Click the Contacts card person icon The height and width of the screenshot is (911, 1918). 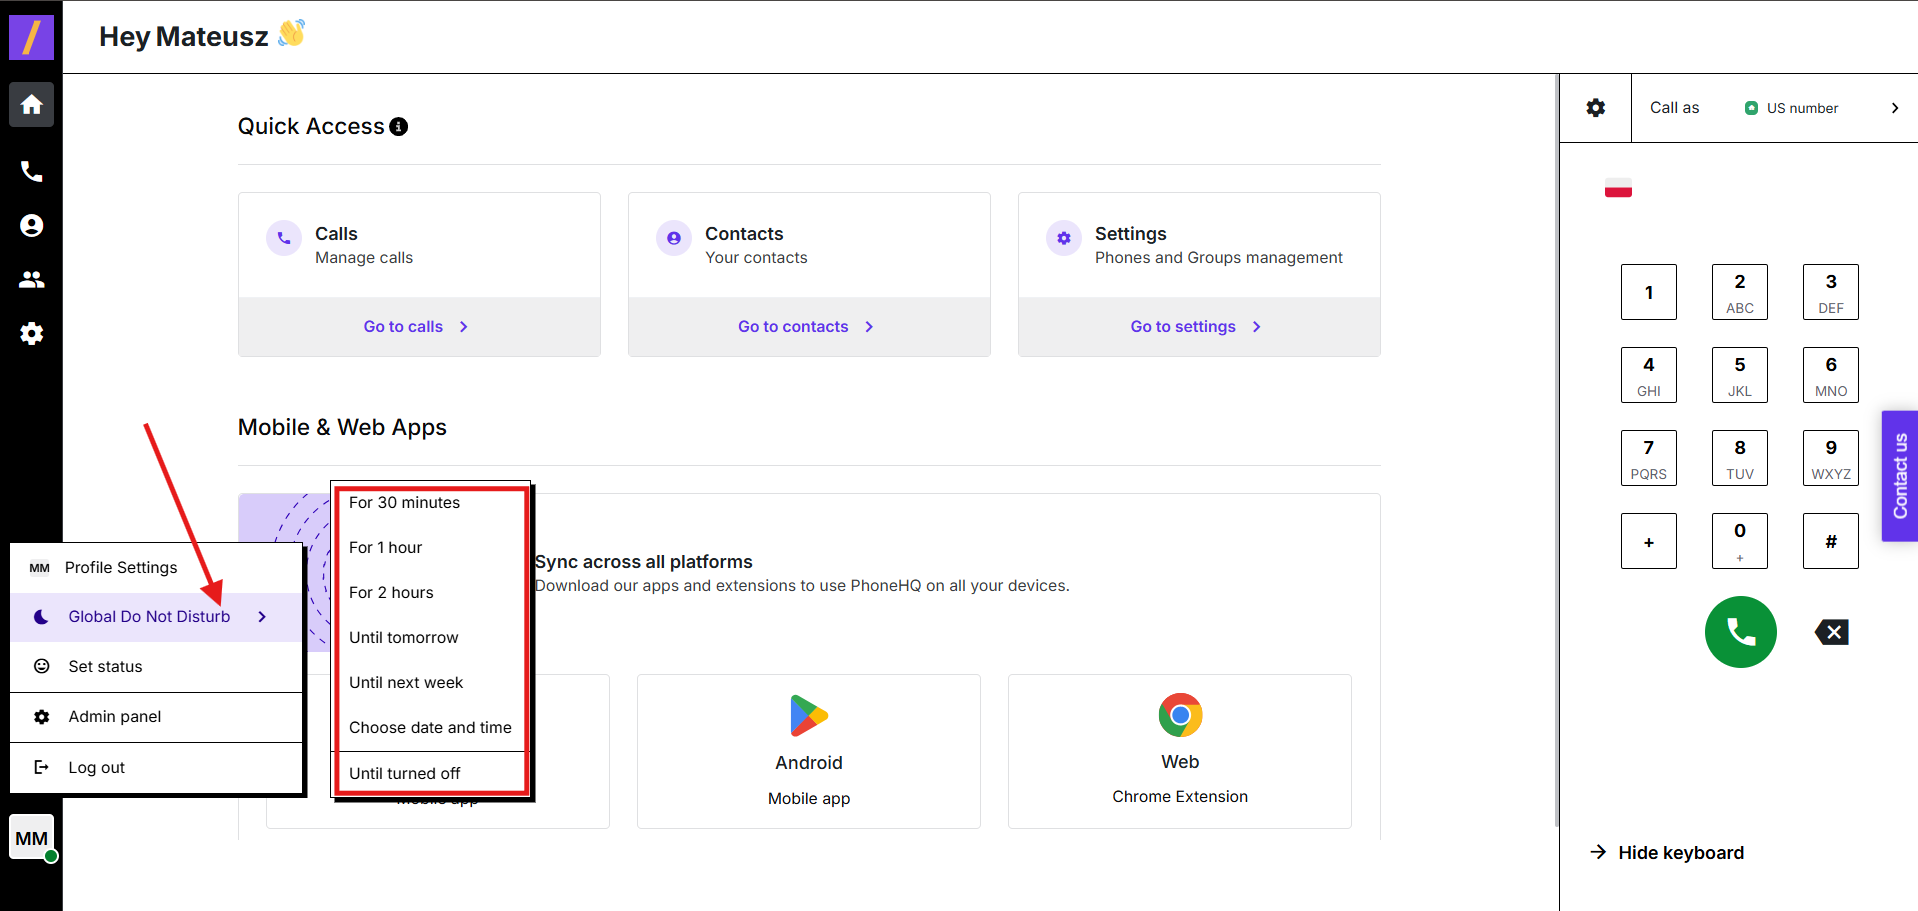coord(674,238)
